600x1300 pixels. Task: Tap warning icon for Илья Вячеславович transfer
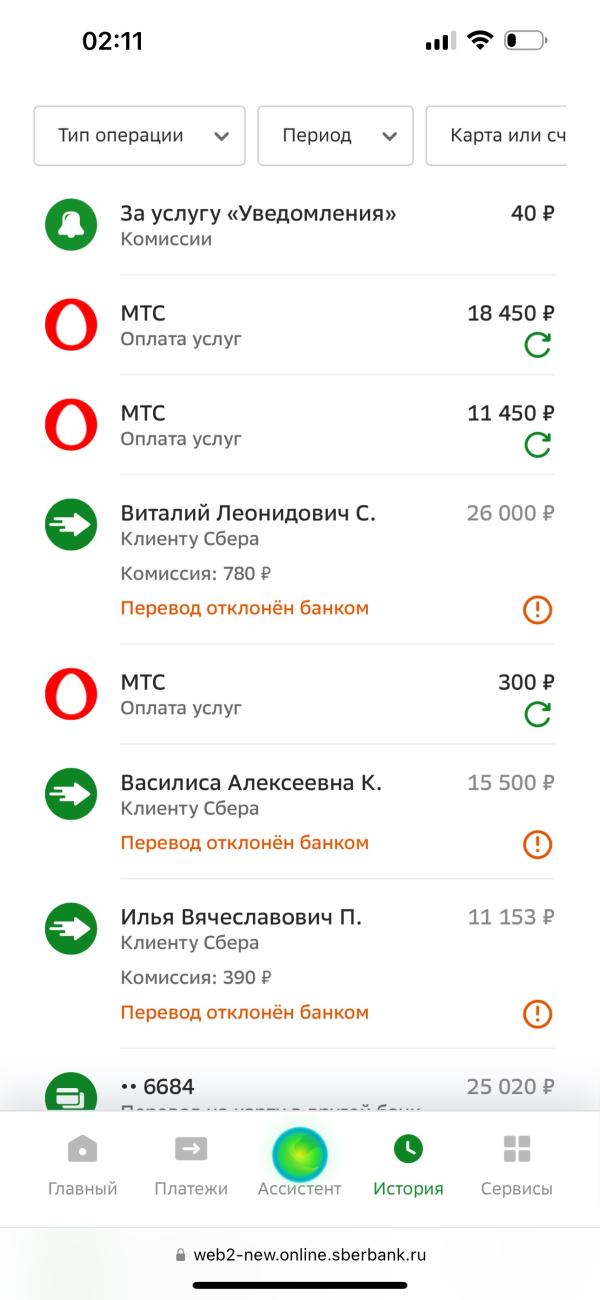(538, 1013)
